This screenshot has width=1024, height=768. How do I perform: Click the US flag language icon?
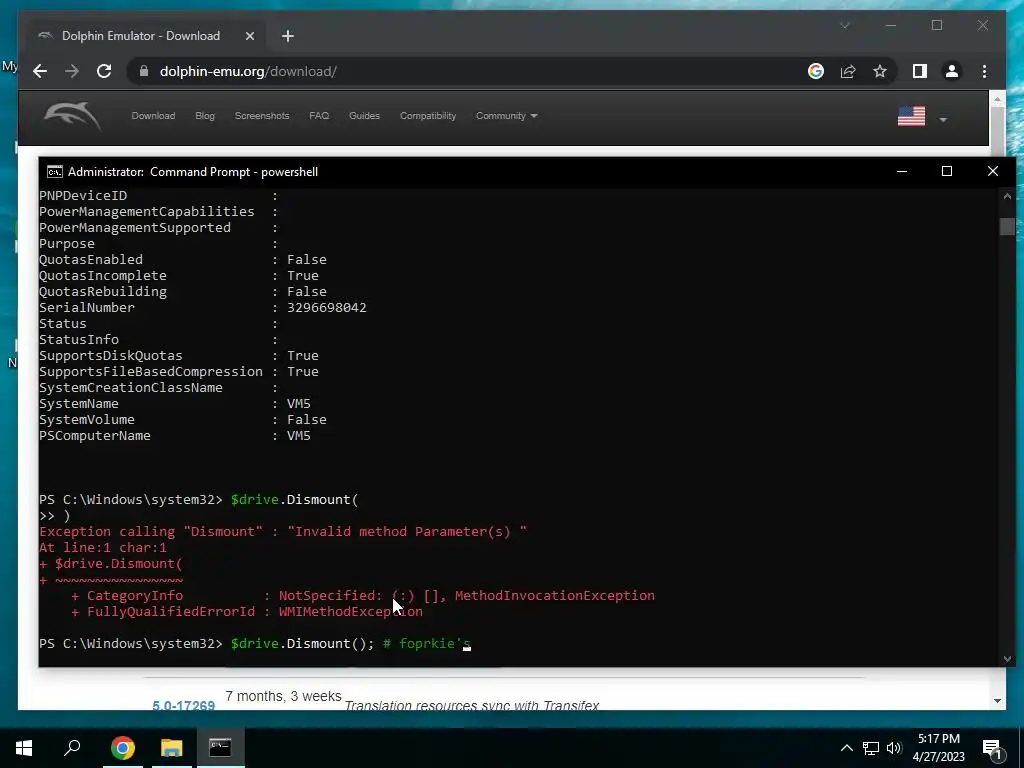pyautogui.click(x=911, y=116)
